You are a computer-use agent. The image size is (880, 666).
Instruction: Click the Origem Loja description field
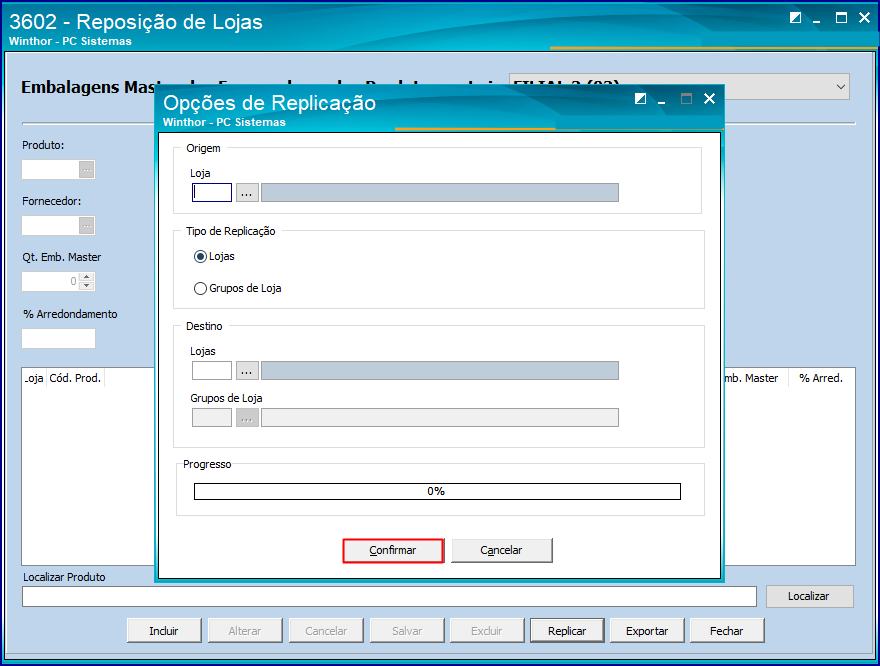click(x=440, y=192)
